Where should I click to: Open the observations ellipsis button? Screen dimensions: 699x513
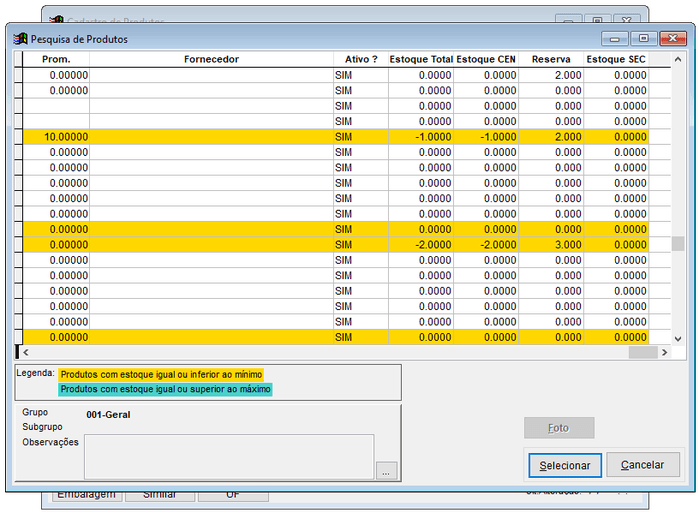coord(386,471)
